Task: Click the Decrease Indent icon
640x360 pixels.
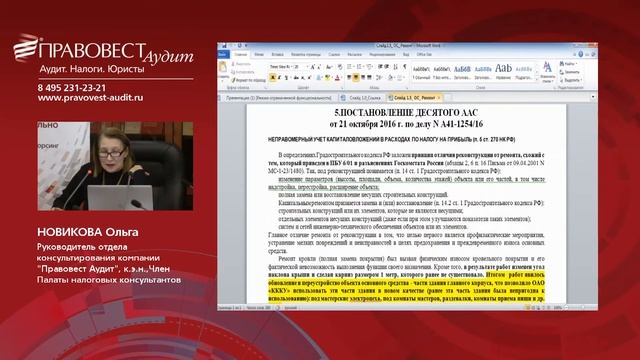Action: tap(380, 67)
